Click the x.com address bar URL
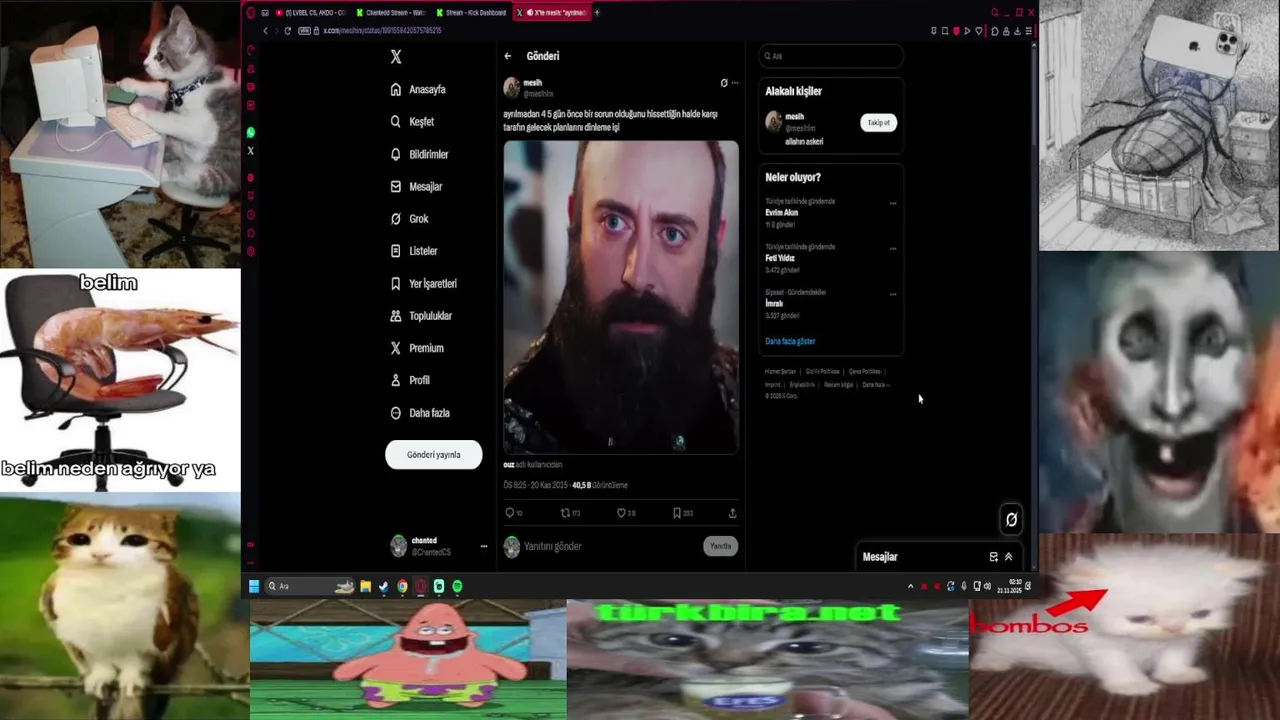Viewport: 1280px width, 720px height. (x=382, y=31)
